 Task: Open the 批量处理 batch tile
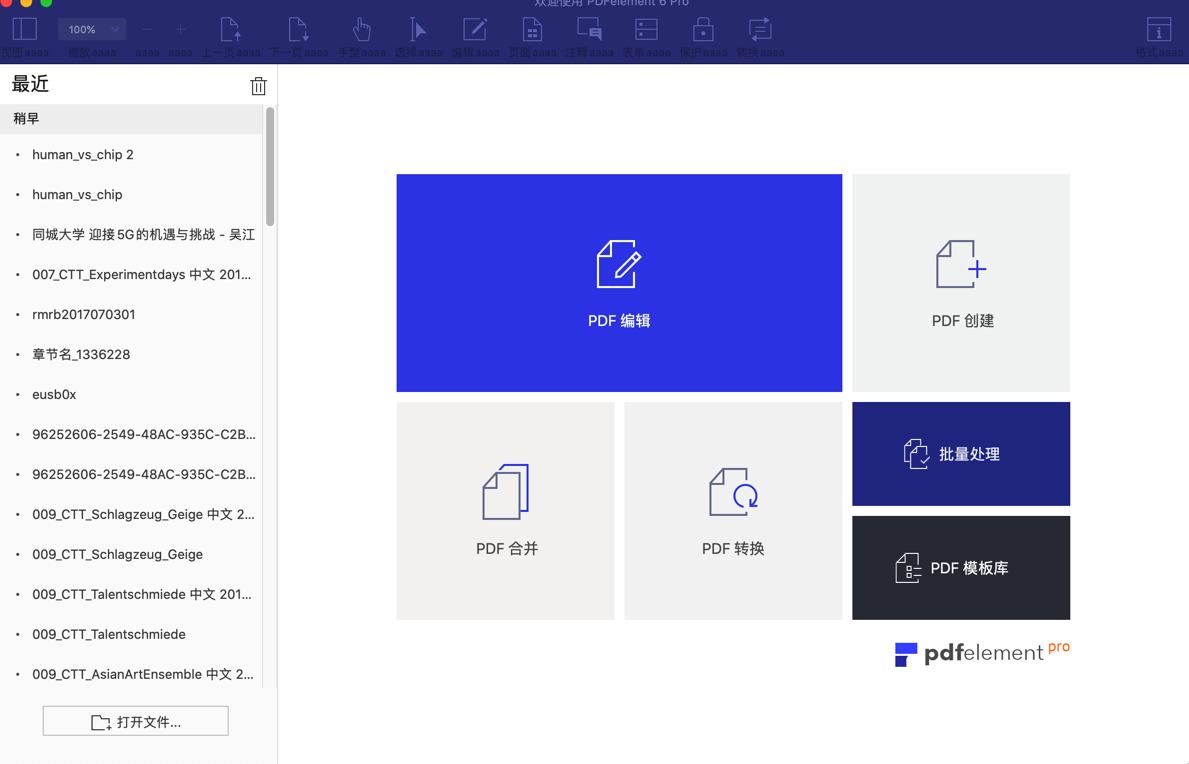point(961,454)
